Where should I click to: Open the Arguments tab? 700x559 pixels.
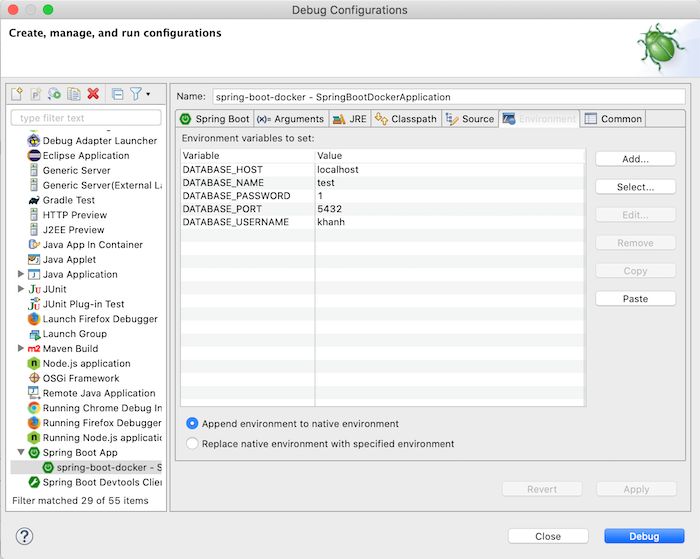pos(291,119)
